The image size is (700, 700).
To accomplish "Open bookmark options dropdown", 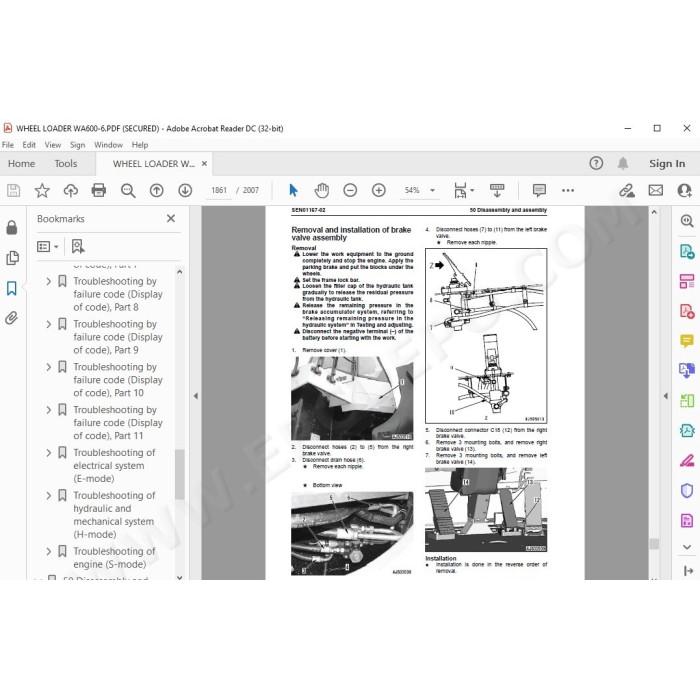I will point(47,246).
